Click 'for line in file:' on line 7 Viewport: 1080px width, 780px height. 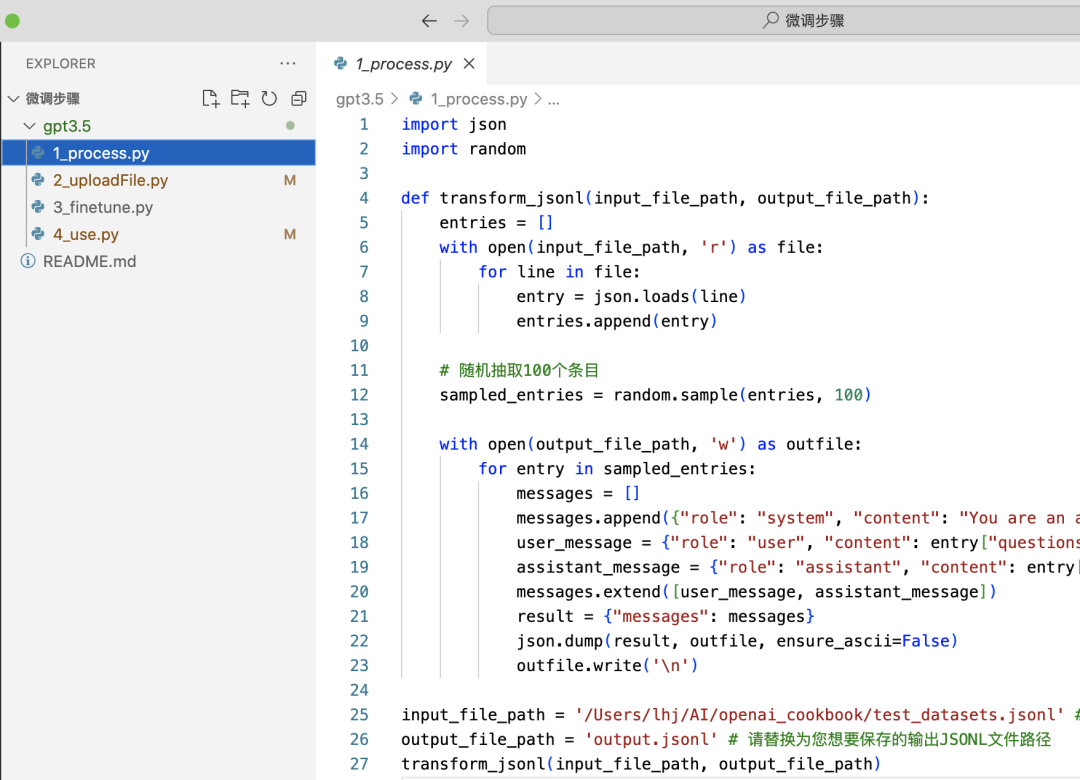pyautogui.click(x=559, y=272)
